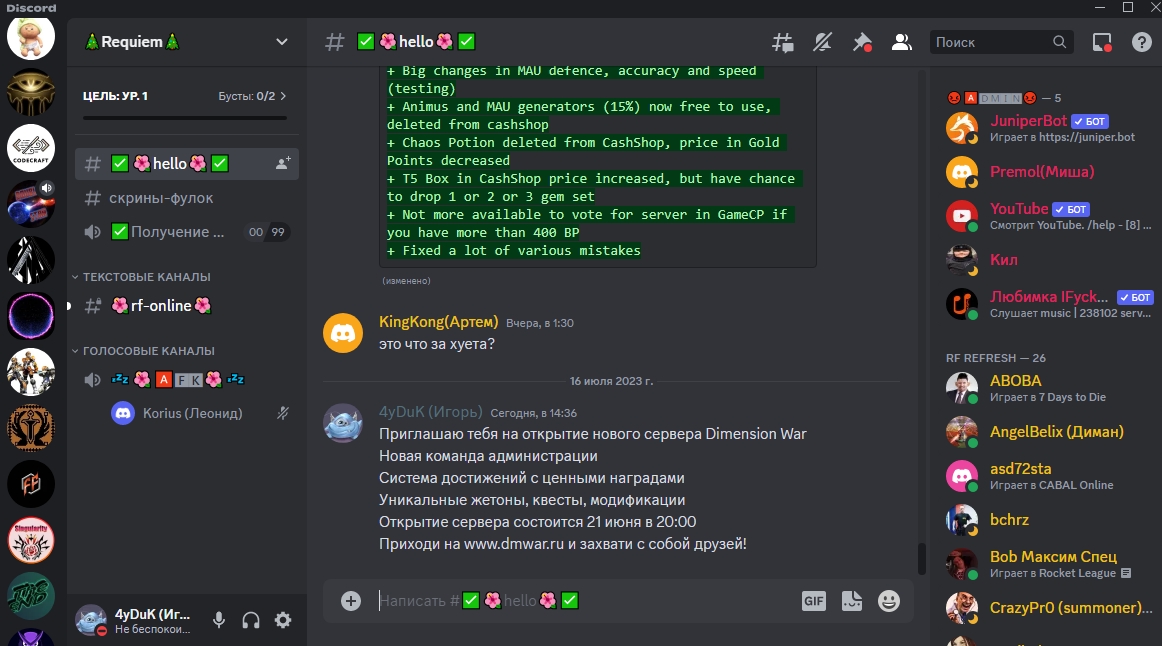Open KingKong(Артем) avatar

tap(343, 333)
